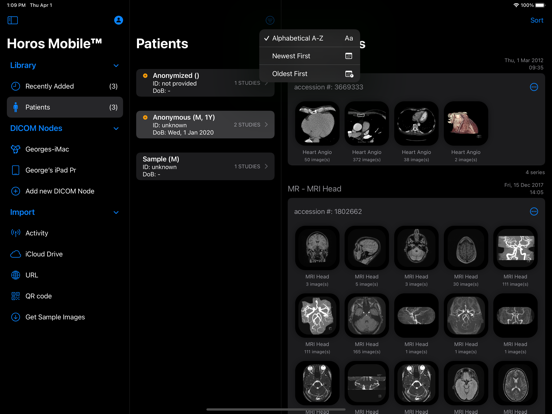Click the calendar icon beside Oldest First
552x414 pixels.
[x=349, y=74]
